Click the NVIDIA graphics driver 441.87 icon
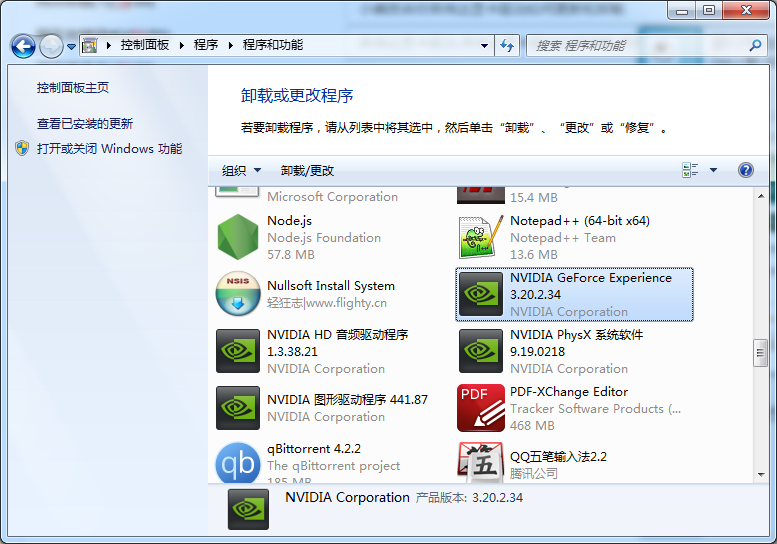Viewport: 777px width, 544px height. (x=238, y=408)
